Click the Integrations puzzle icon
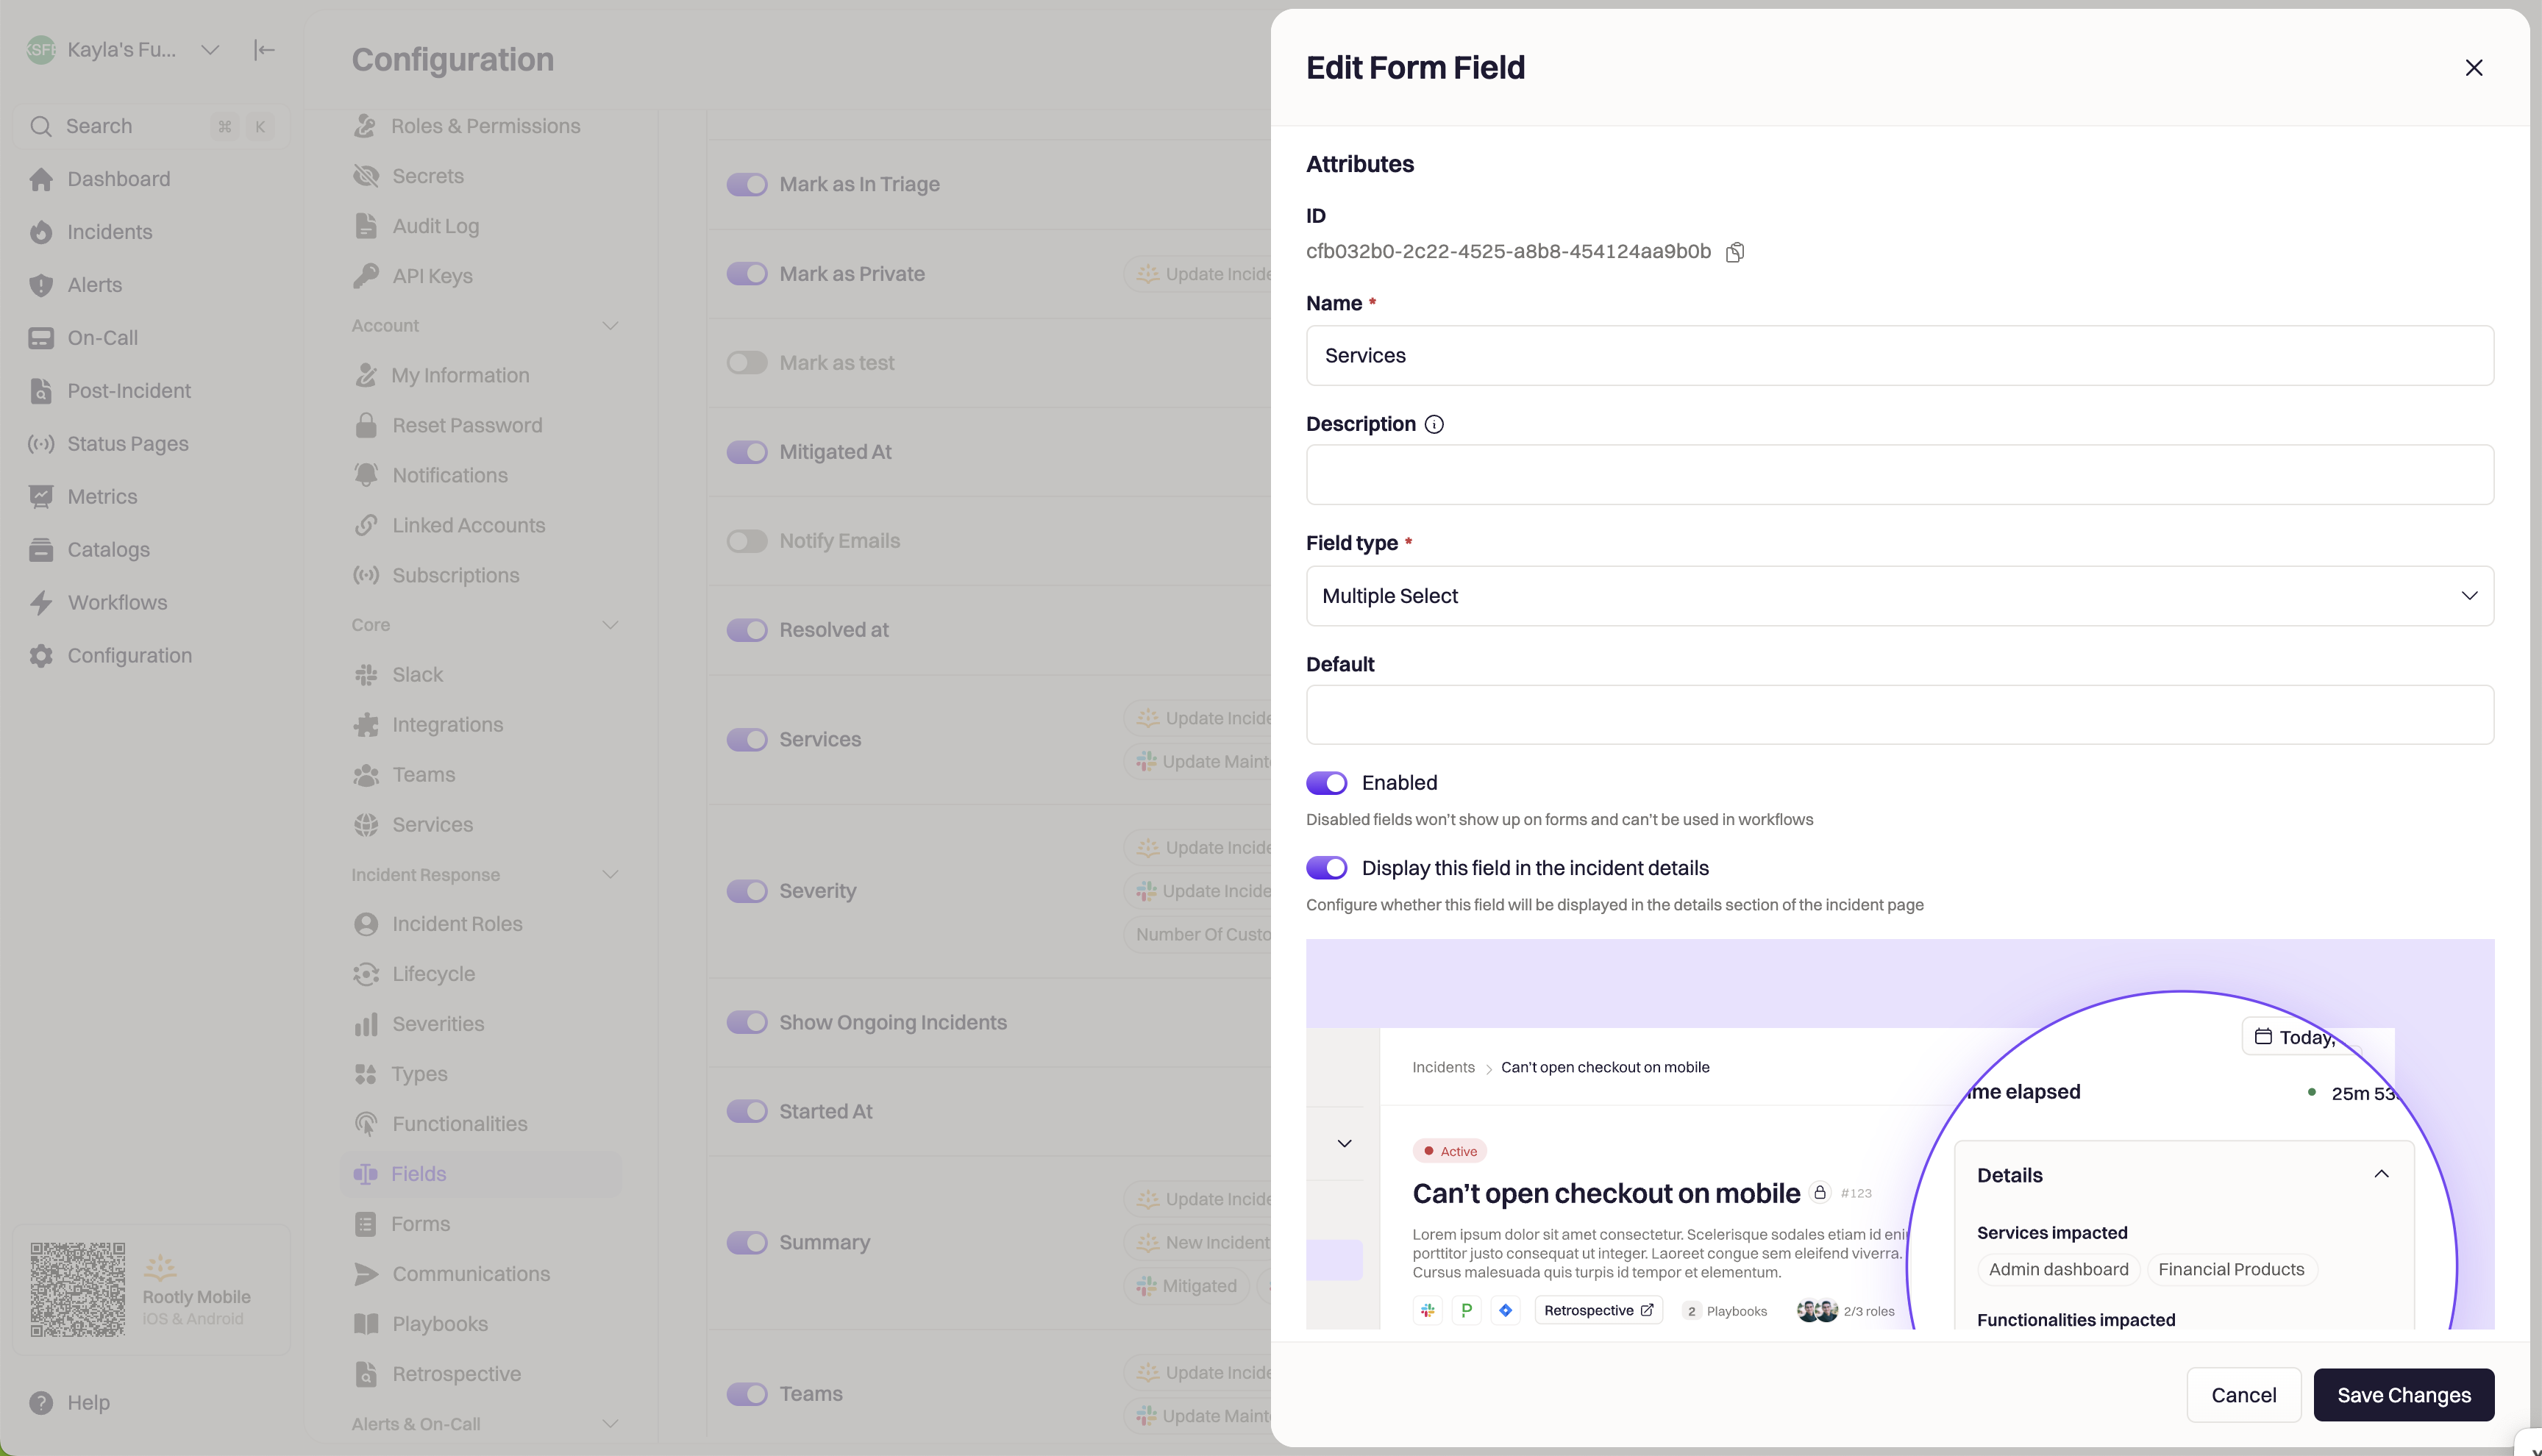The image size is (2542, 1456). pos(366,725)
